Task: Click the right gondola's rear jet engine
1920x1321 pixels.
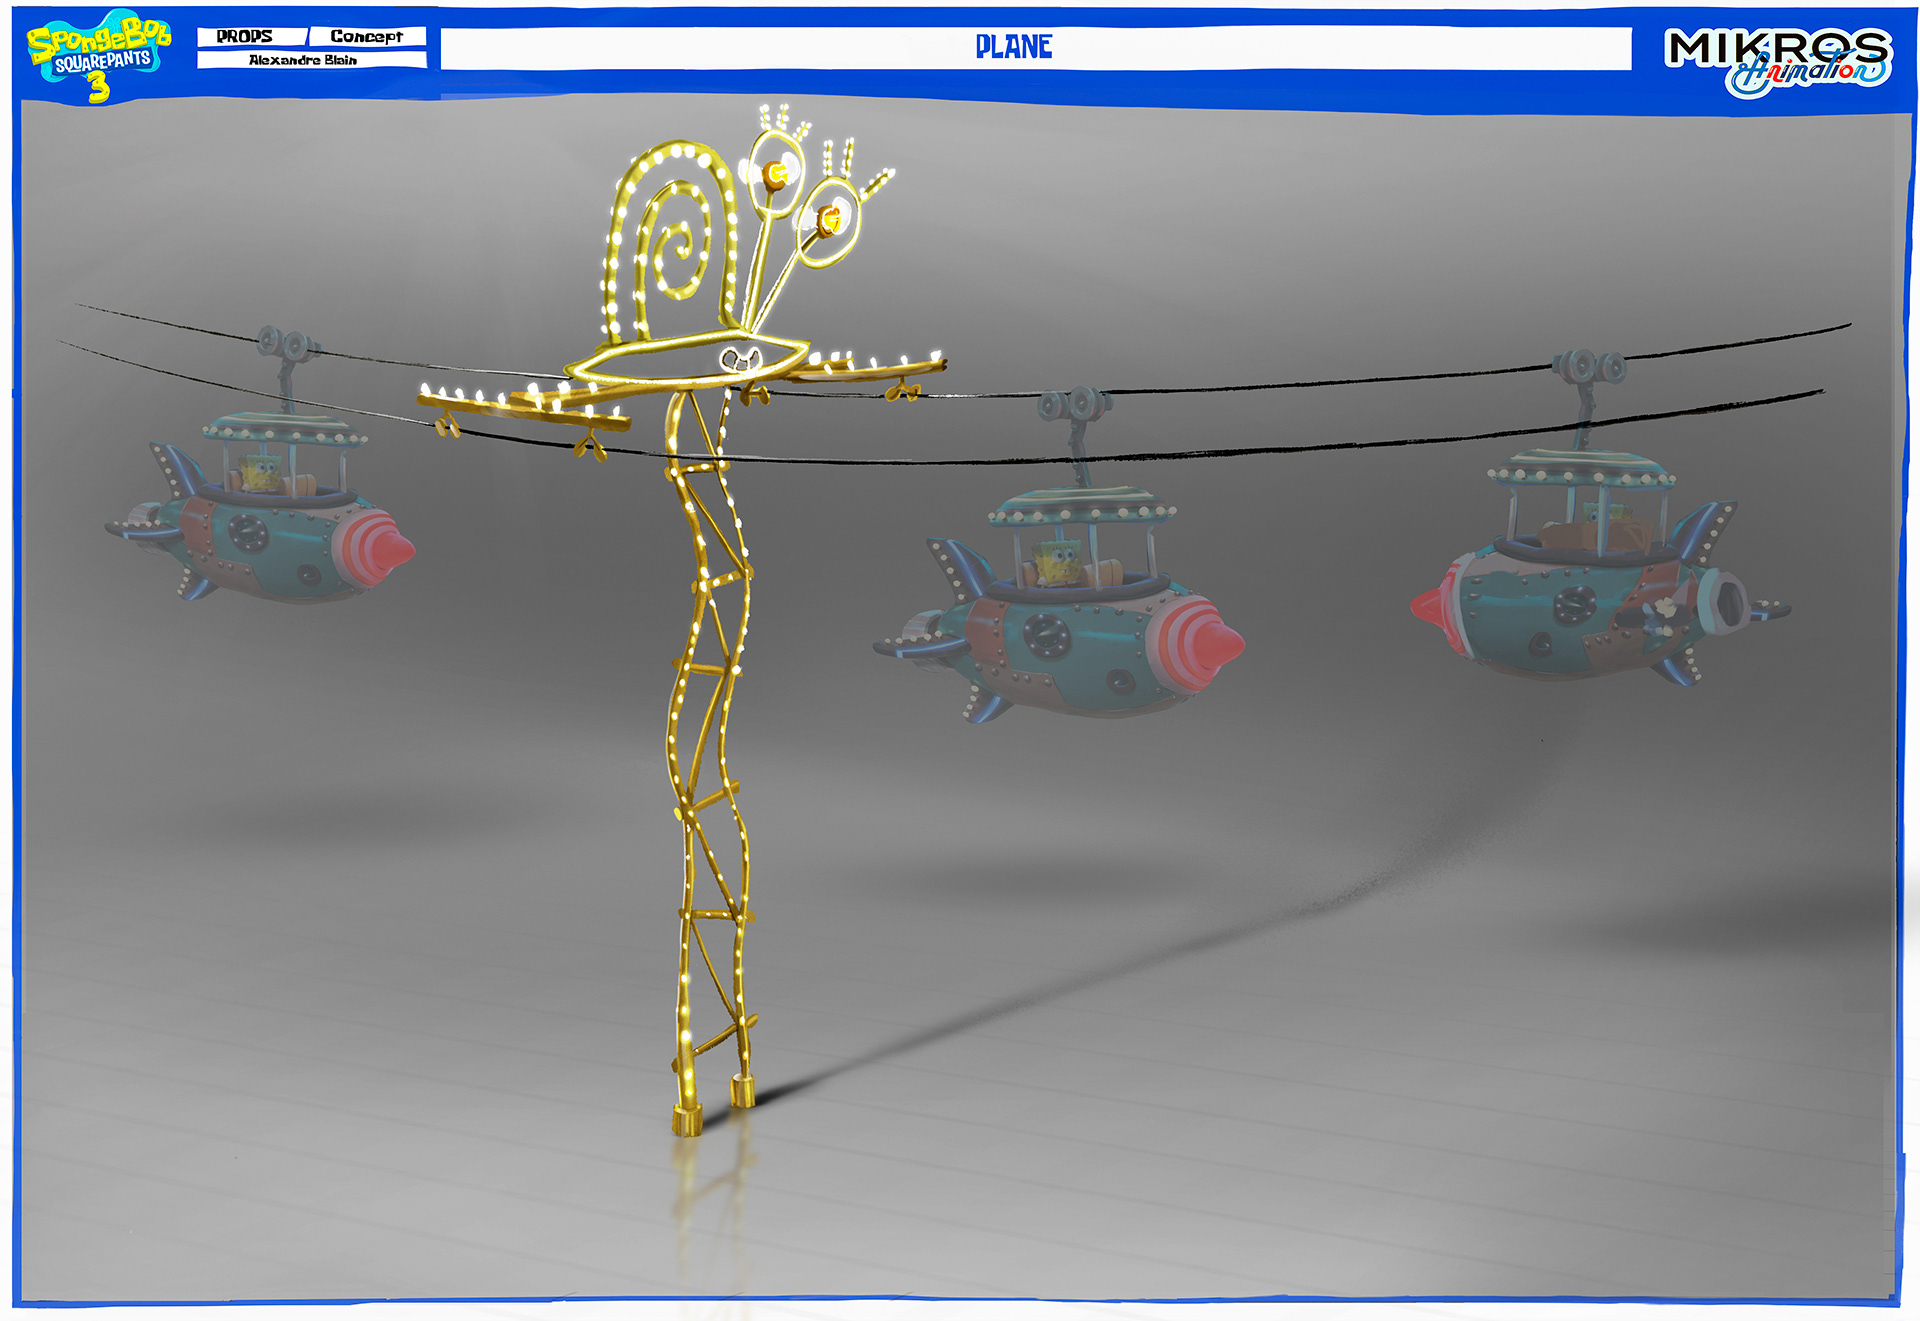Action: coord(1724,602)
